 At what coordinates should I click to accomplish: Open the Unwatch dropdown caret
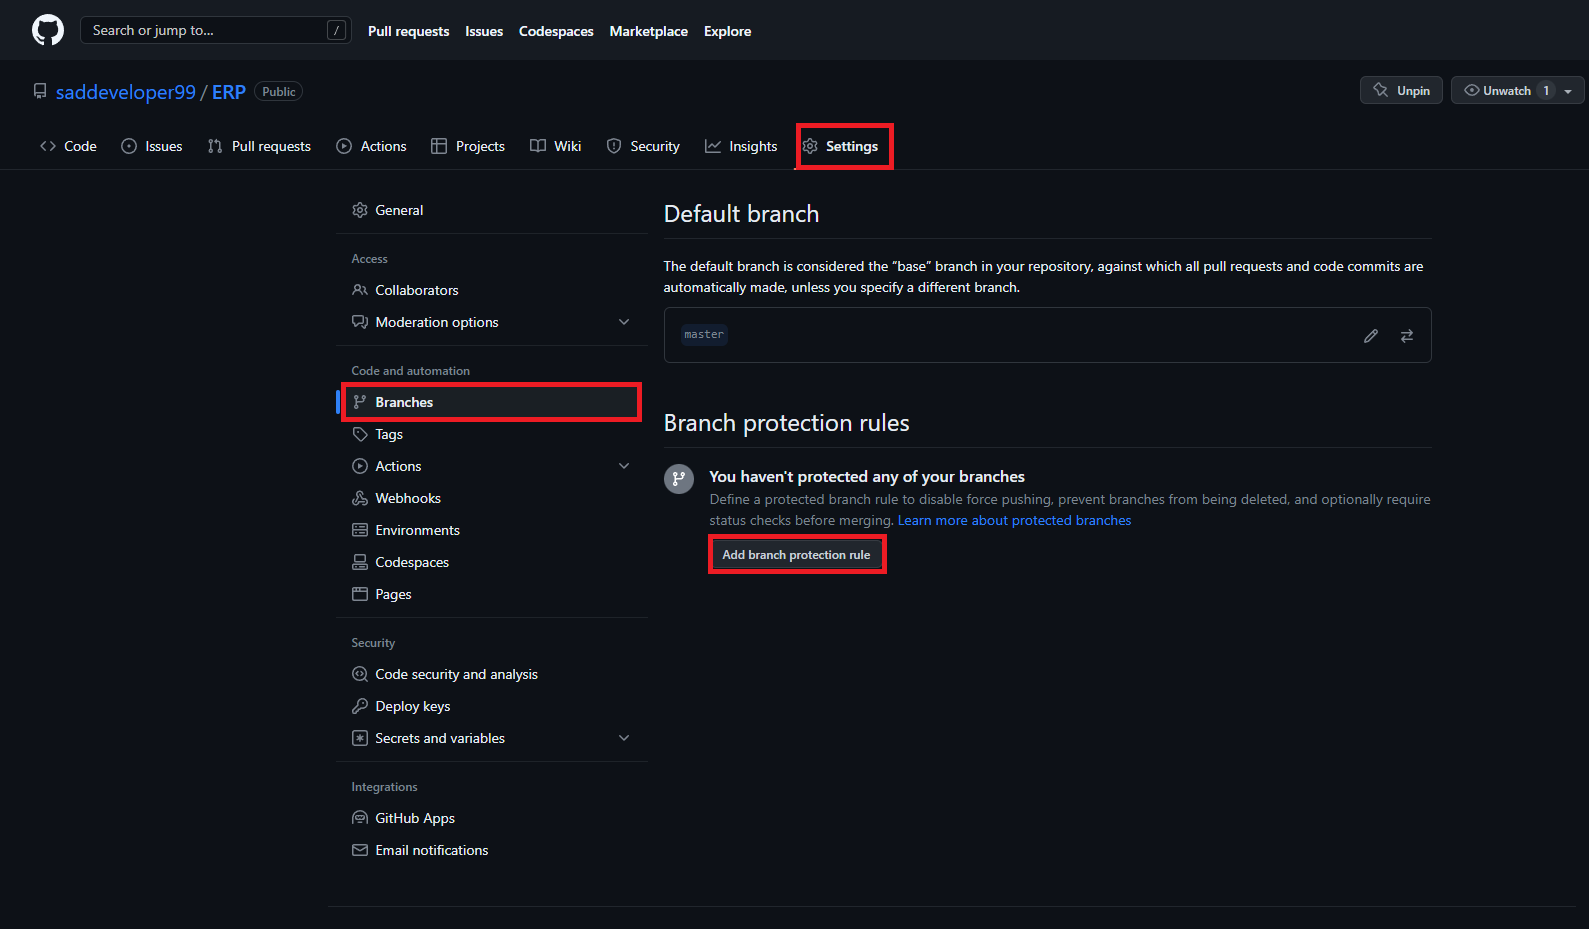1568,91
